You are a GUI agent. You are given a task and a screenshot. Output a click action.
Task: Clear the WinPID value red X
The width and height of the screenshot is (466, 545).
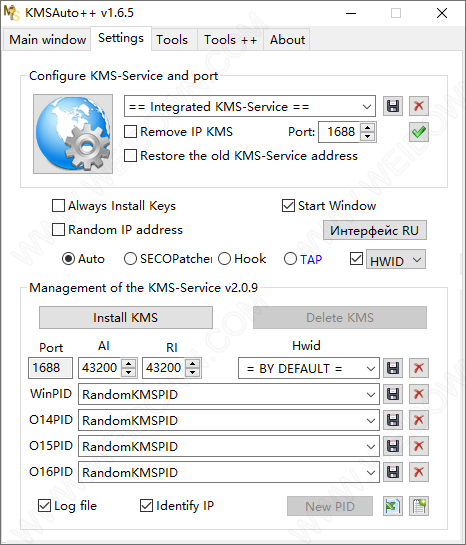419,394
